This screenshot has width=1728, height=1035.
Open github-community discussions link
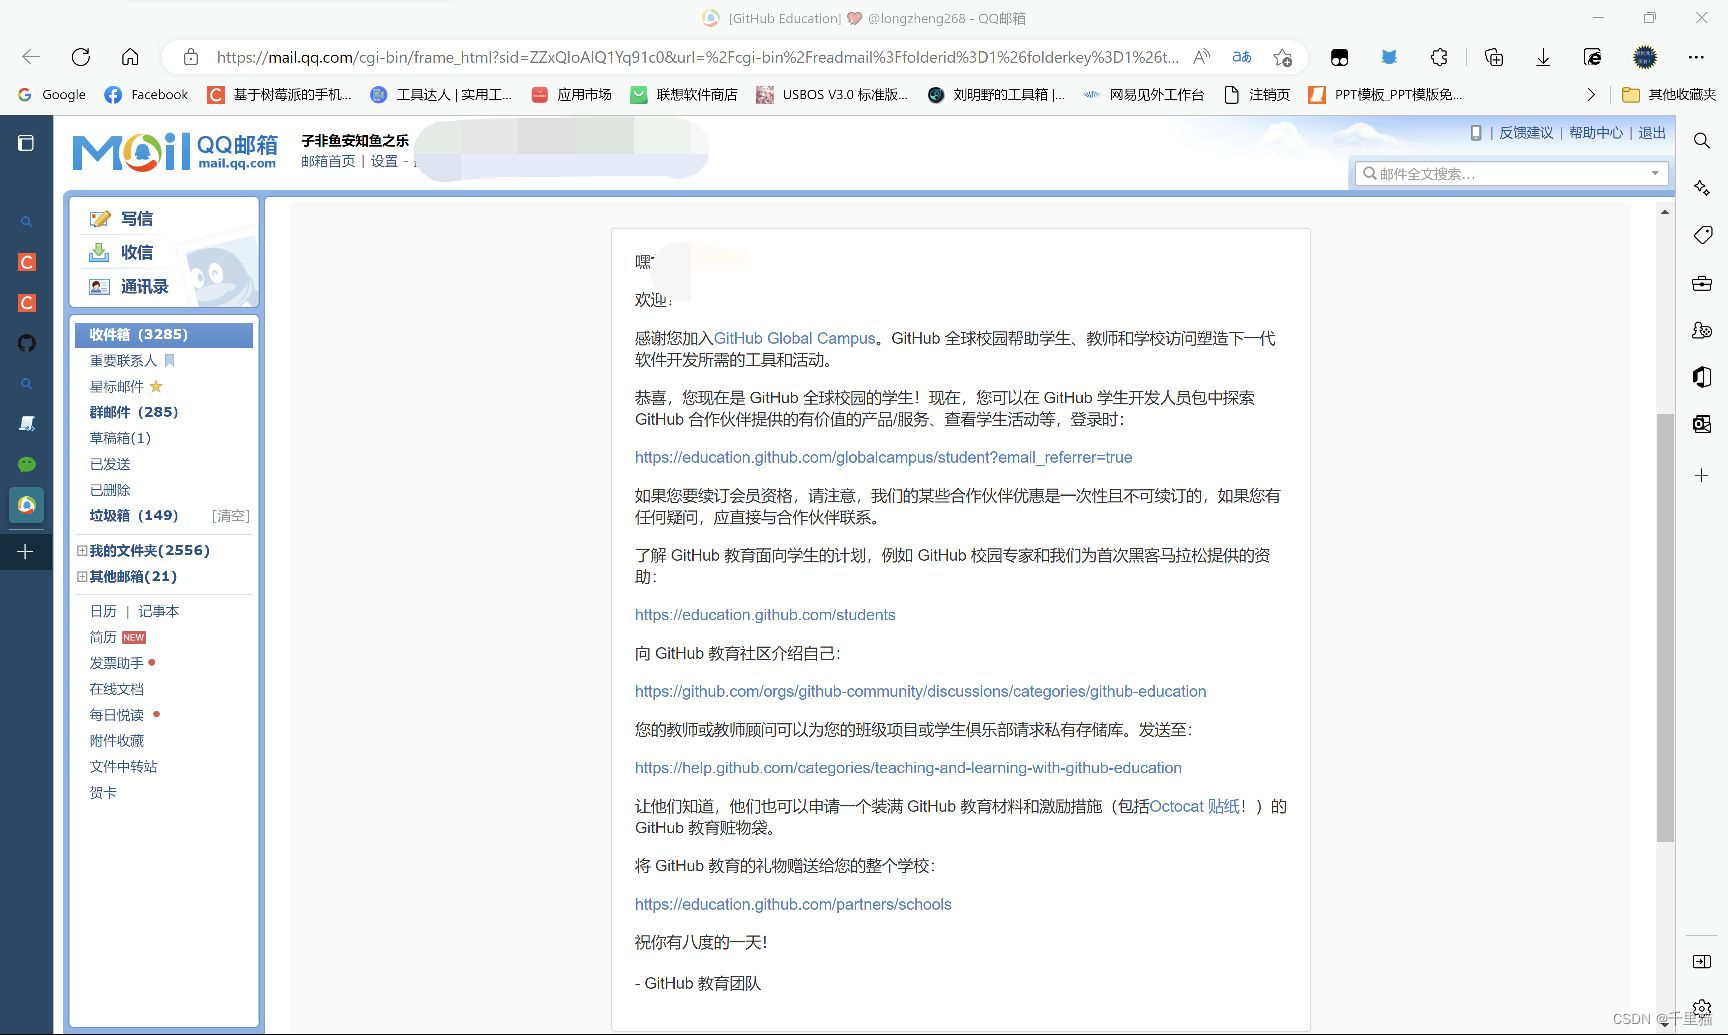click(x=921, y=691)
